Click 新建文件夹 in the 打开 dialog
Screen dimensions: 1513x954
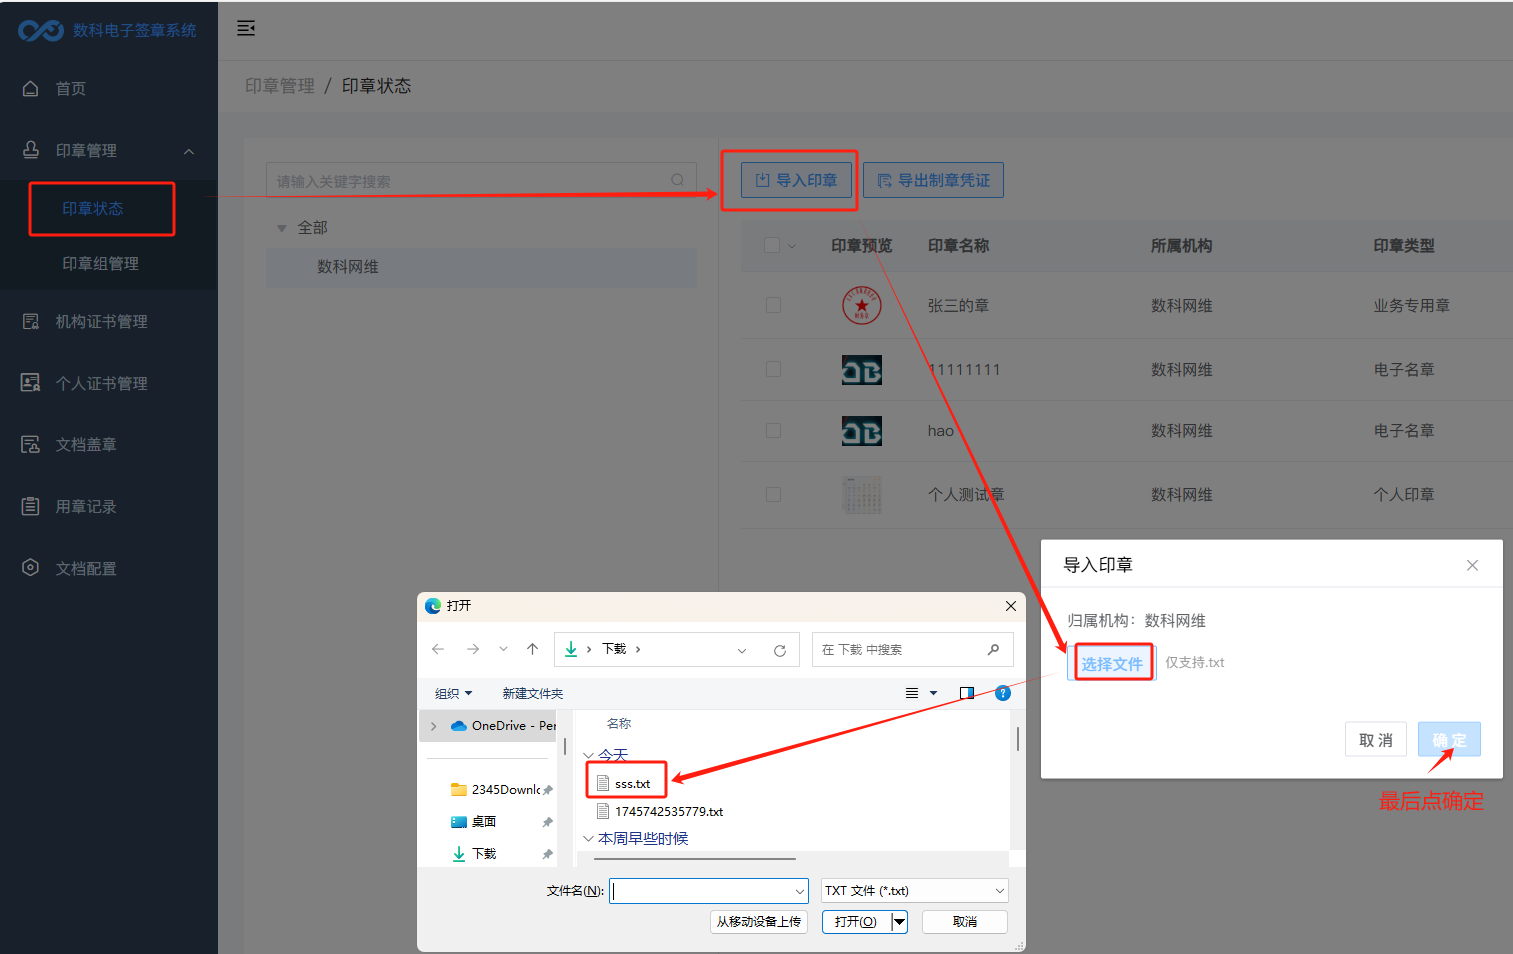click(532, 693)
